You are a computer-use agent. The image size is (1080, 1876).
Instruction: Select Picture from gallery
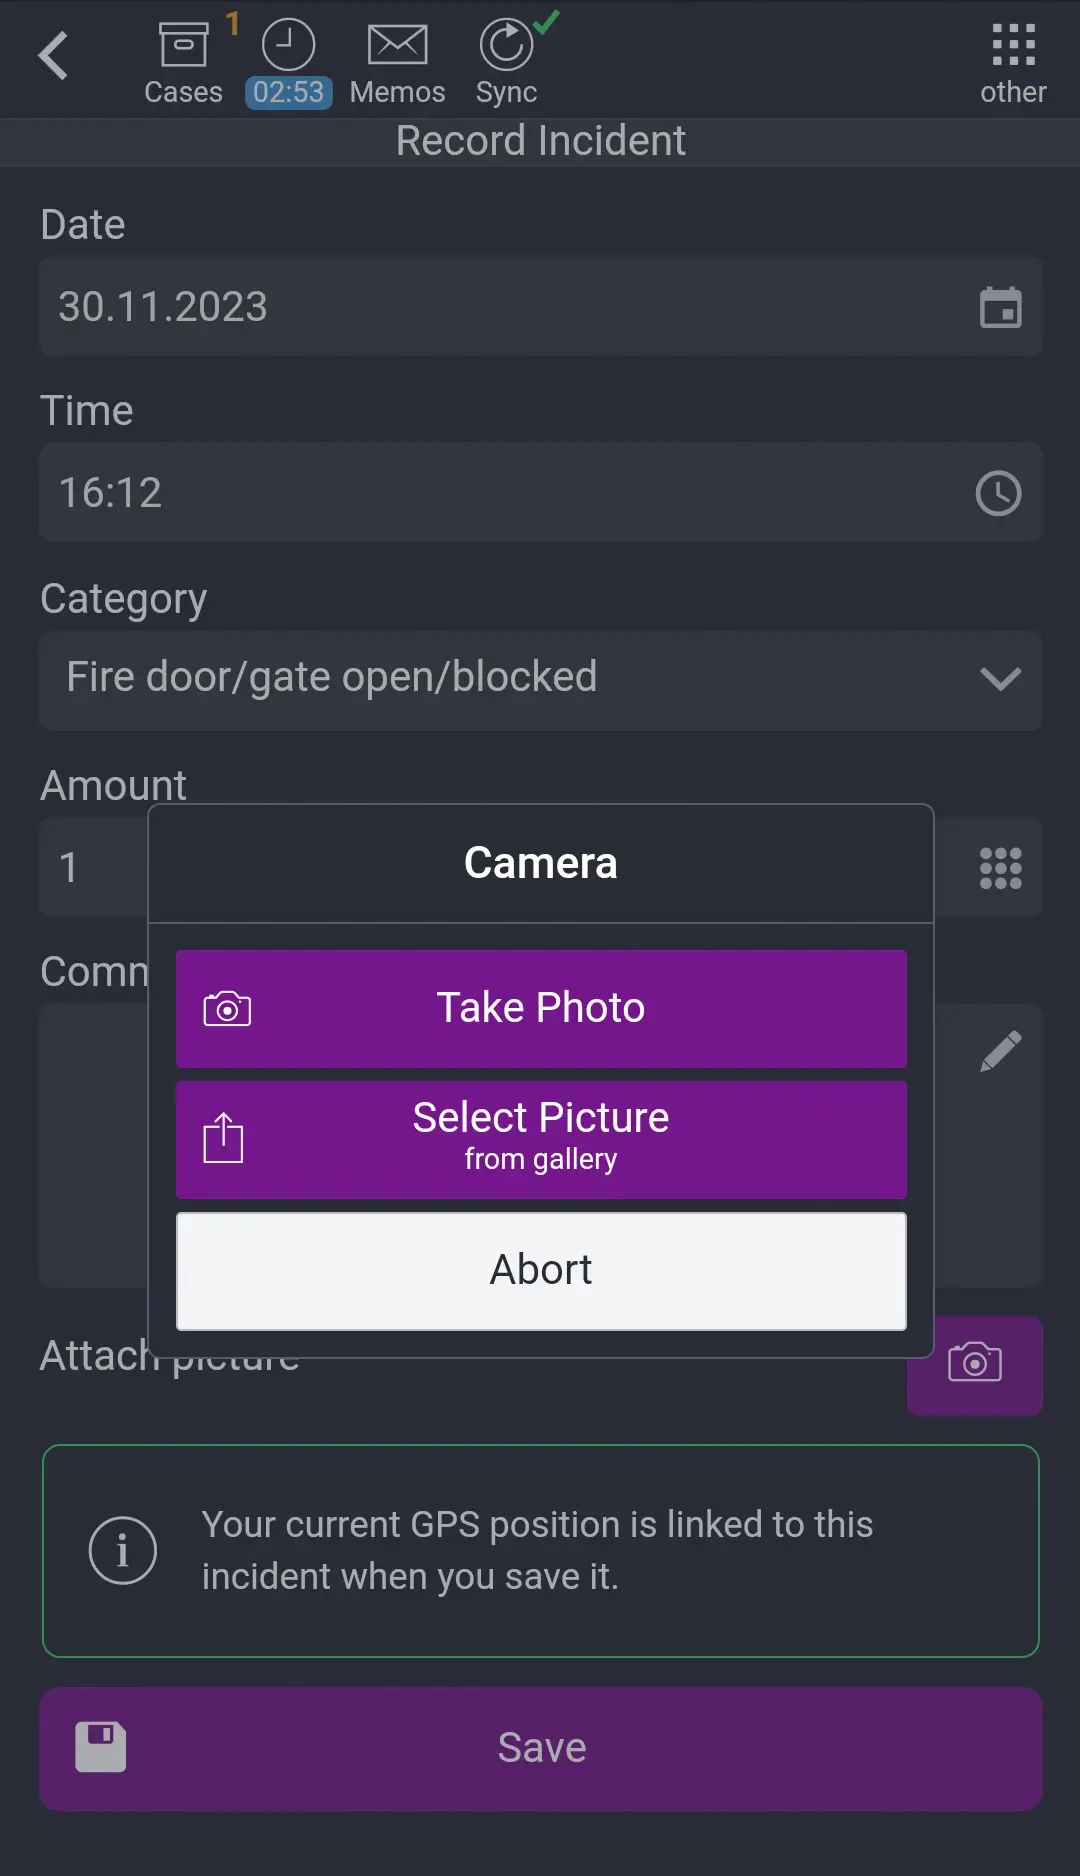540,1138
